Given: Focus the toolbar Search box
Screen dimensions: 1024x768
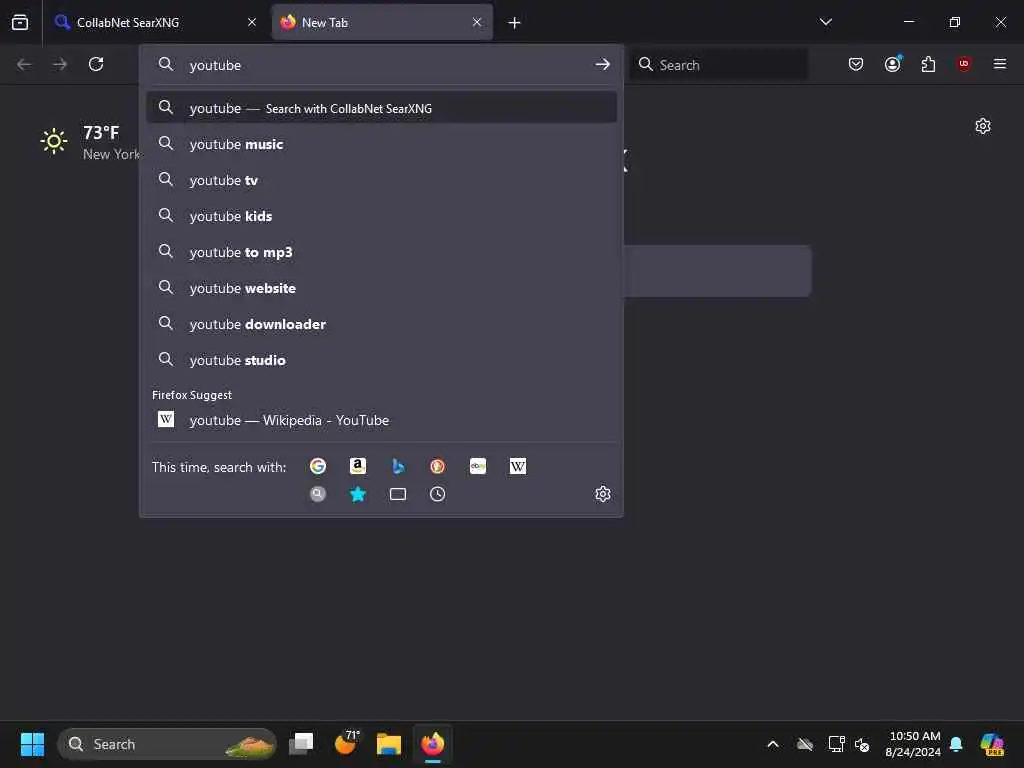Looking at the screenshot, I should (719, 65).
